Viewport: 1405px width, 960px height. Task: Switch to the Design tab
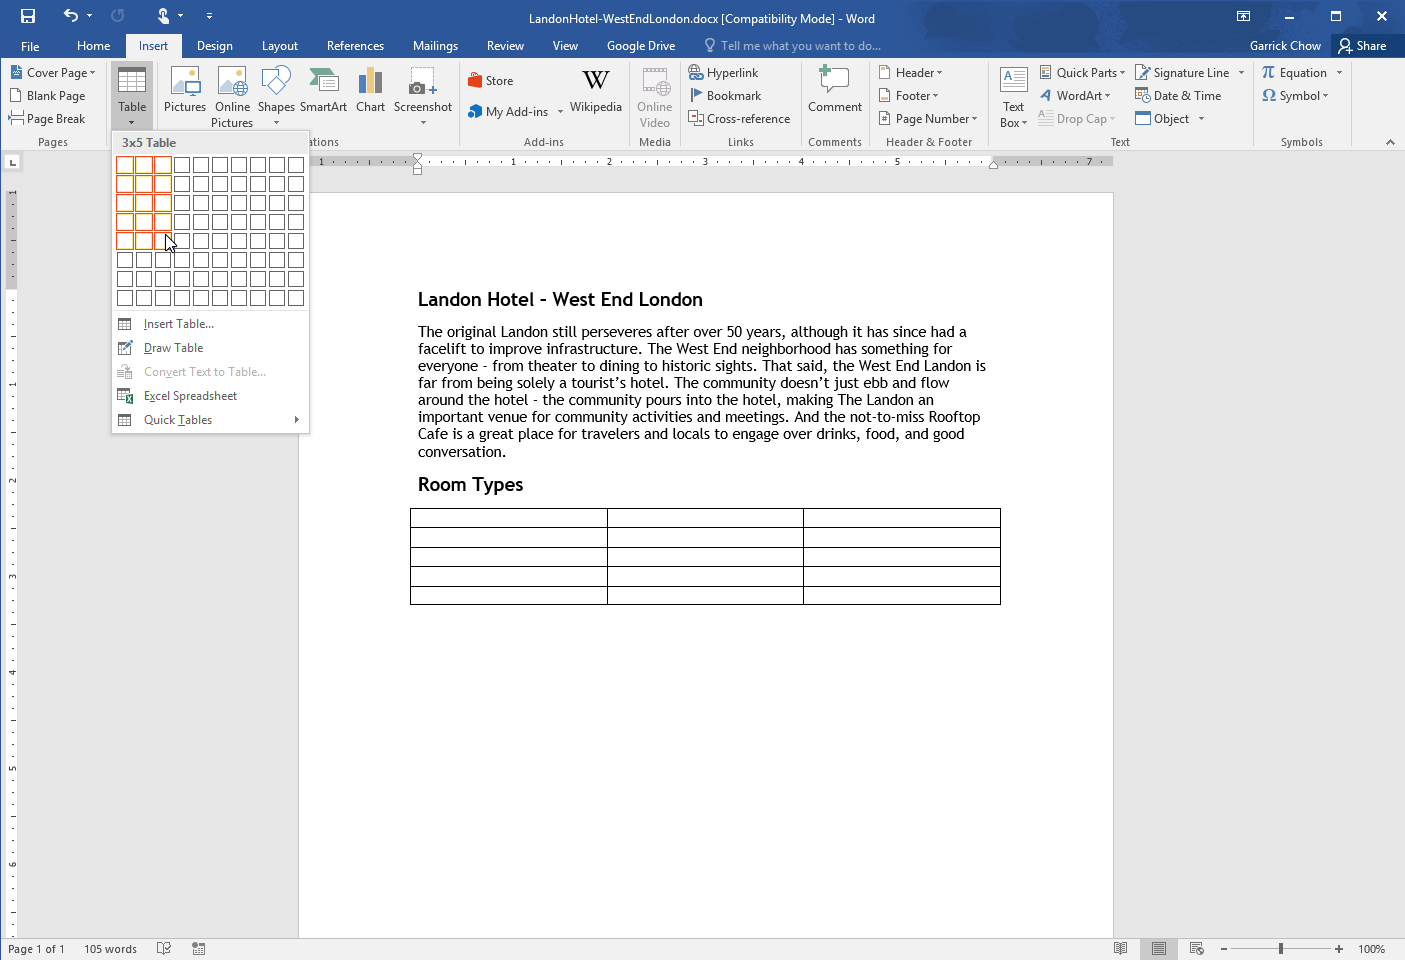pos(214,45)
